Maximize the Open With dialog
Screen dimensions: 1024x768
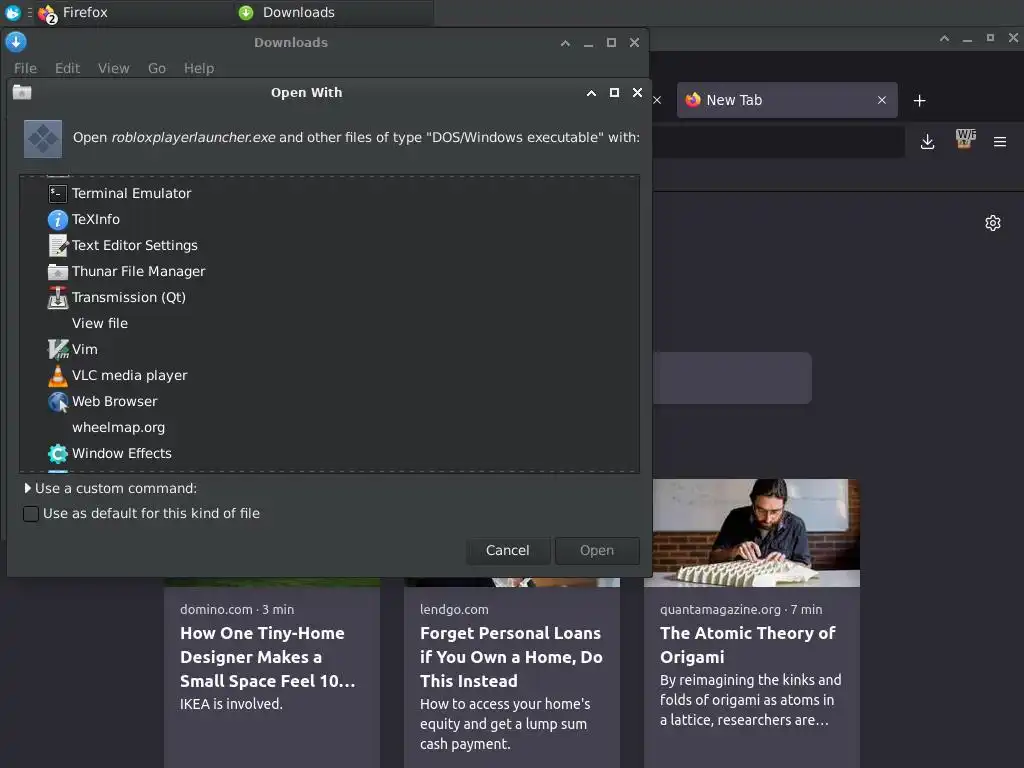(x=614, y=93)
